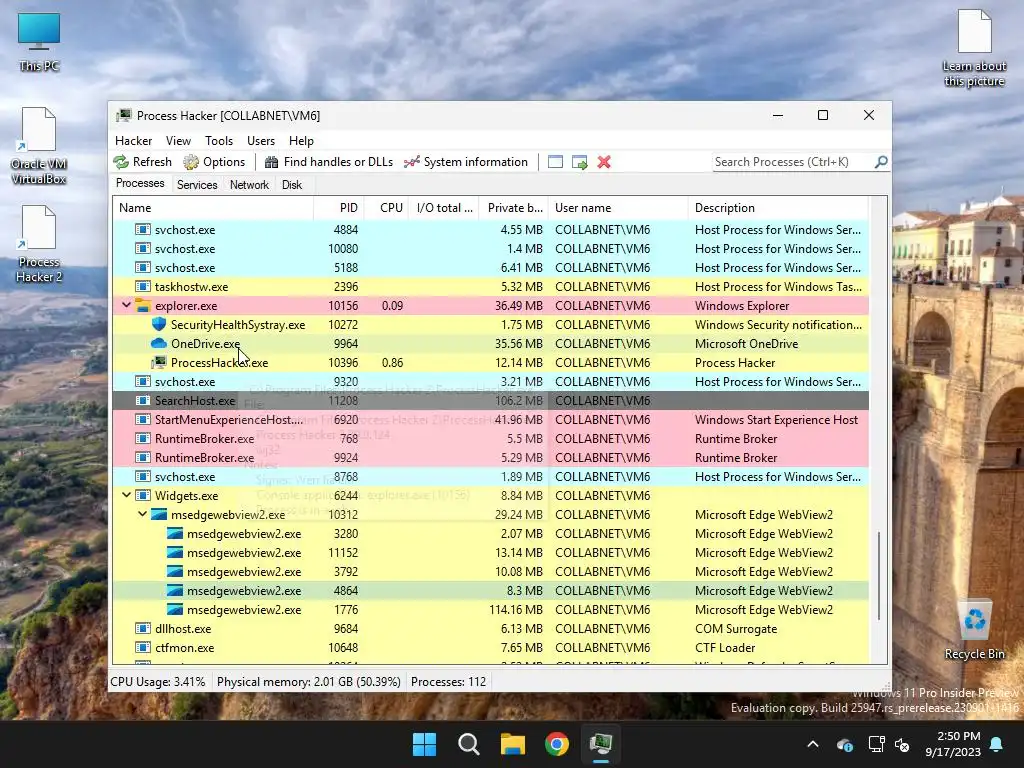Open Learn about this picture icon

coord(974,48)
